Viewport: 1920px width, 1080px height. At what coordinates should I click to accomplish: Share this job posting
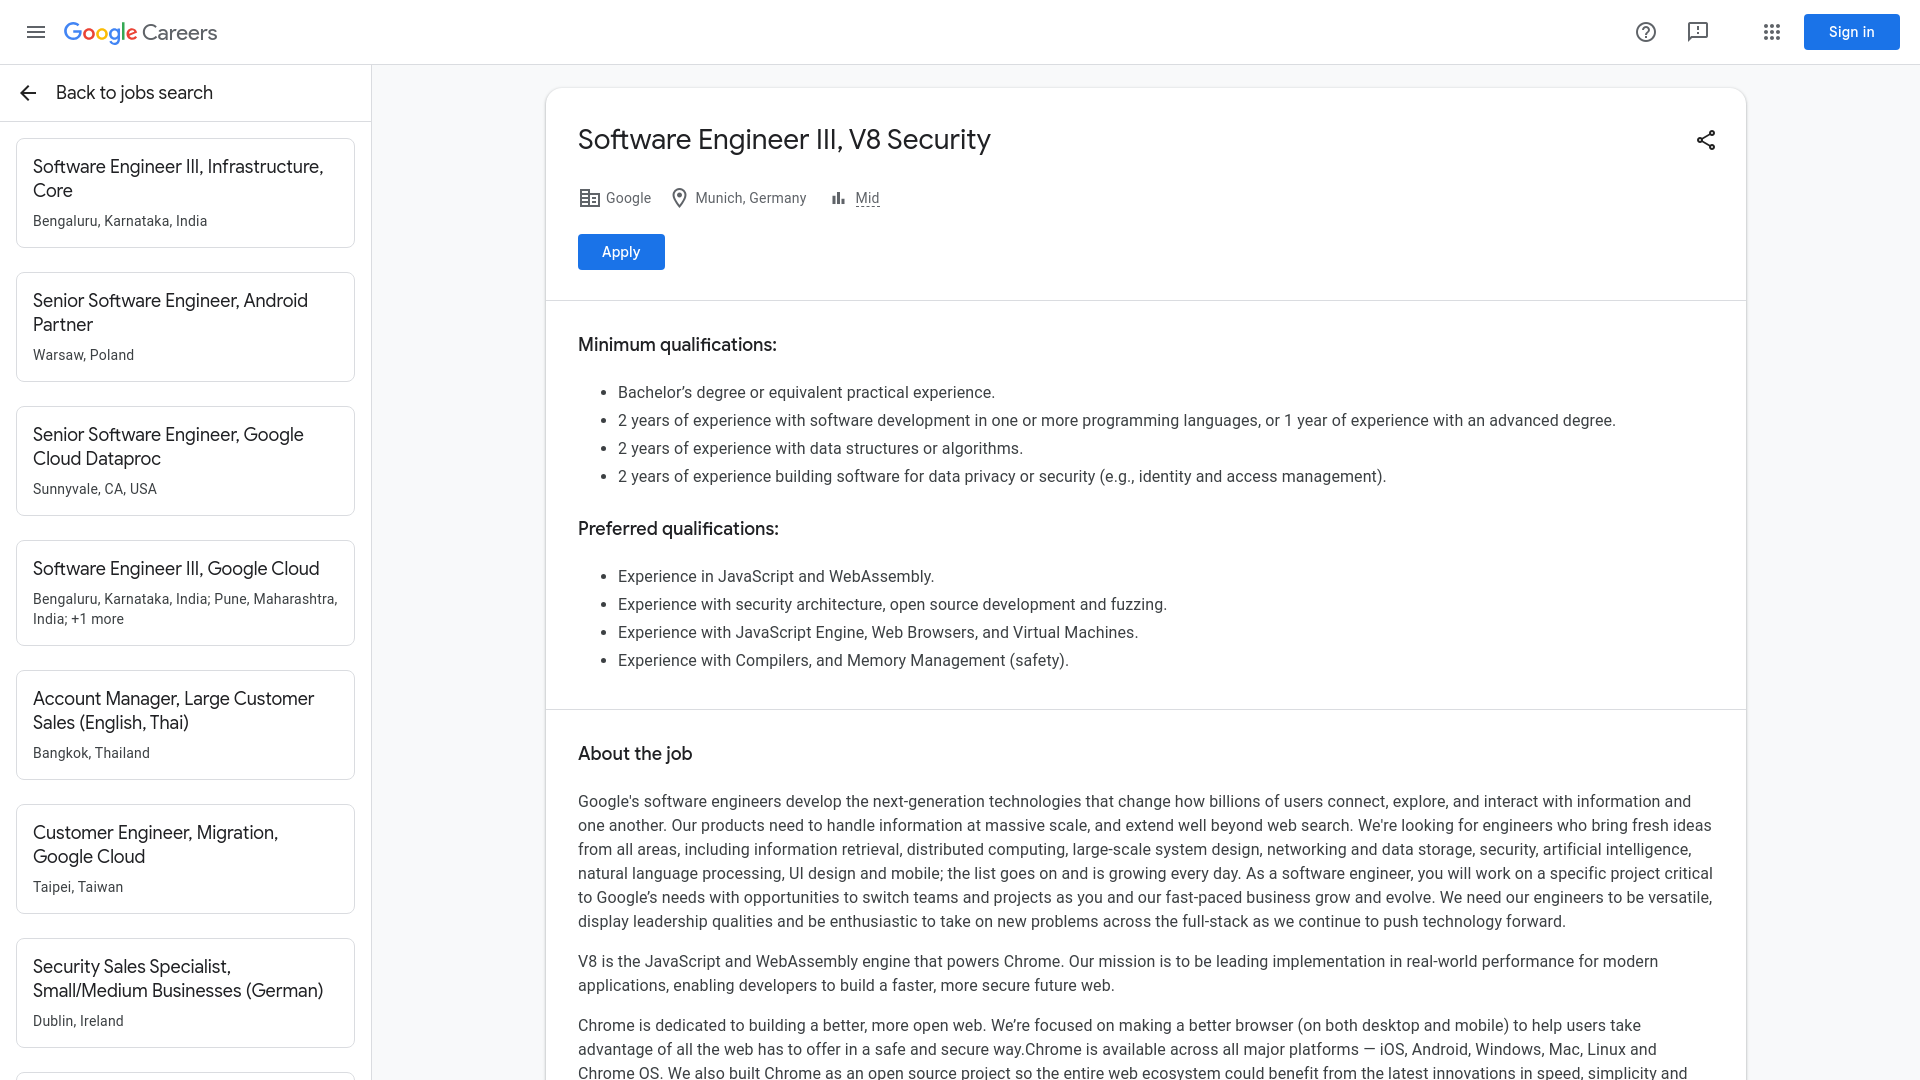click(1706, 140)
